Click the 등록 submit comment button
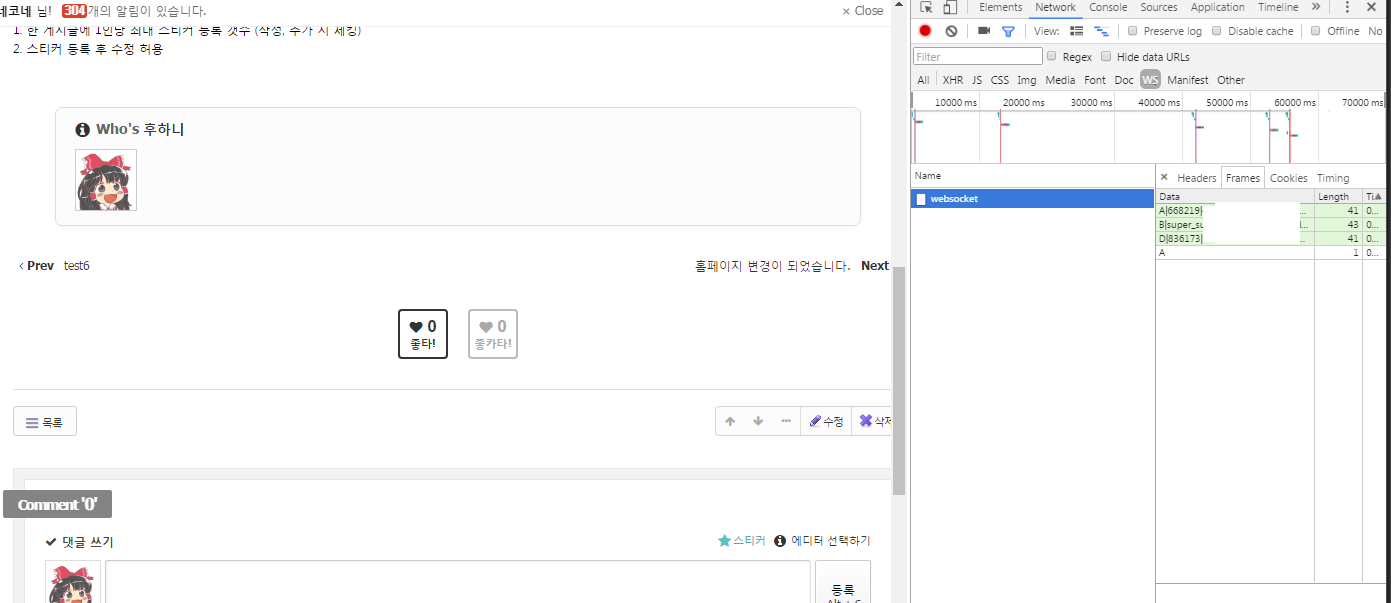This screenshot has width=1391, height=603. tap(843, 582)
